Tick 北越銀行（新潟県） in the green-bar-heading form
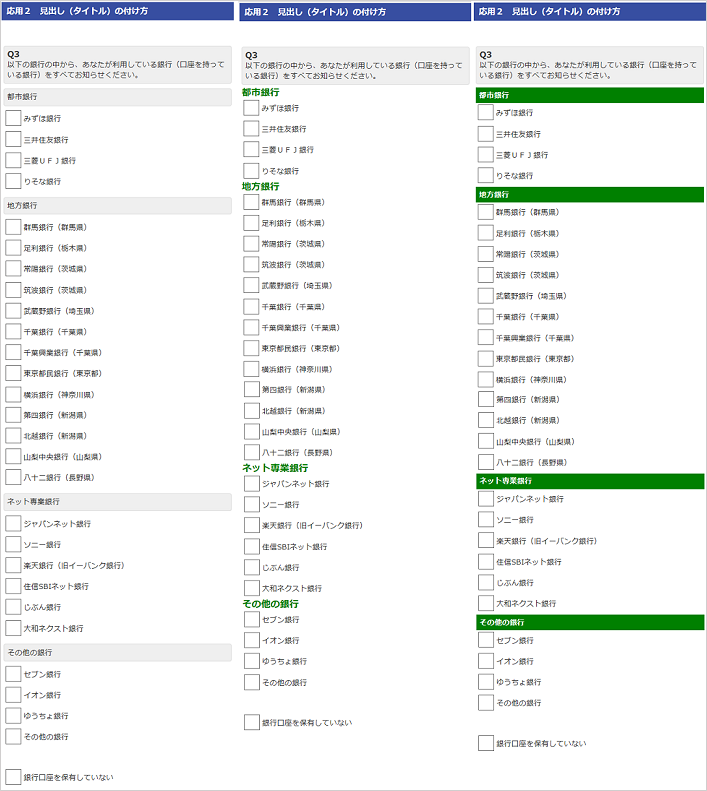 (486, 420)
